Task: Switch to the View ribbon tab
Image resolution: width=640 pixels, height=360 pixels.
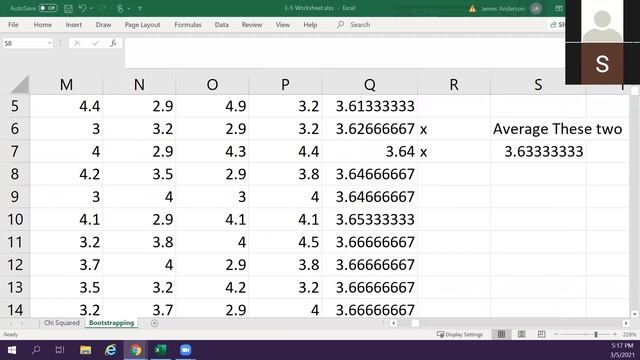Action: tap(282, 25)
